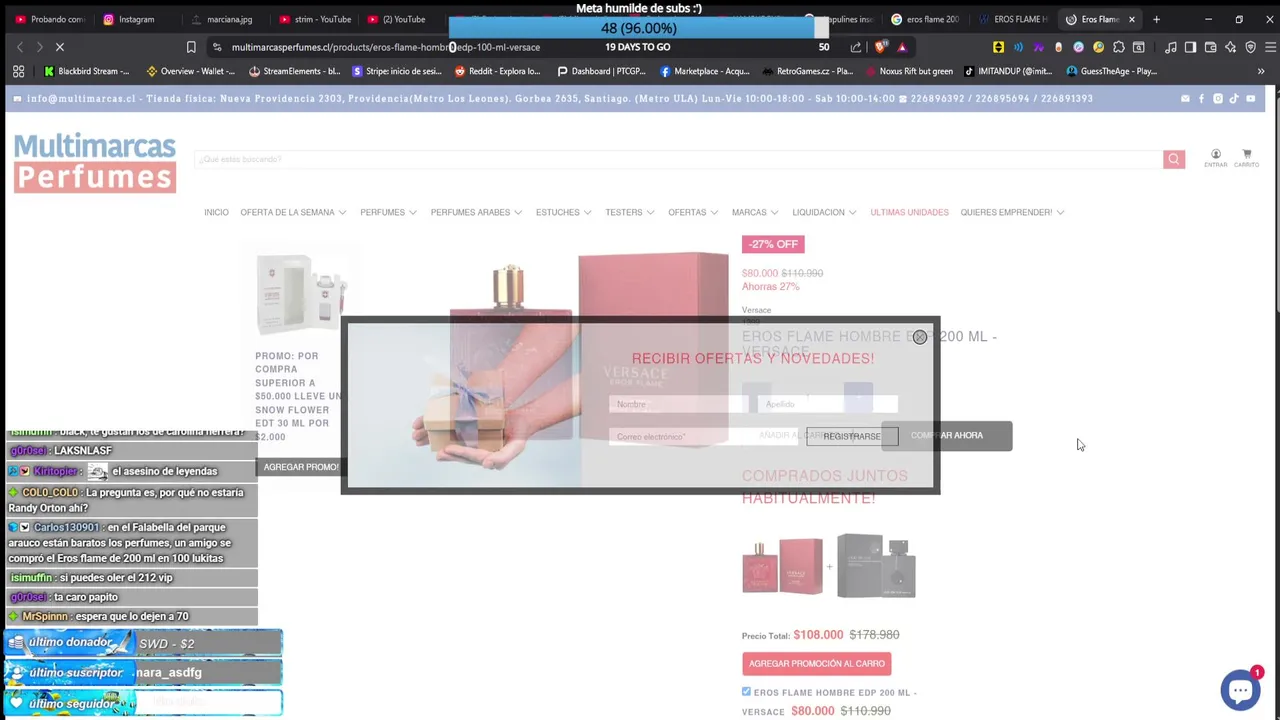This screenshot has width=1280, height=720.
Task: Open the bookmarks apps grid icon
Action: 18,71
